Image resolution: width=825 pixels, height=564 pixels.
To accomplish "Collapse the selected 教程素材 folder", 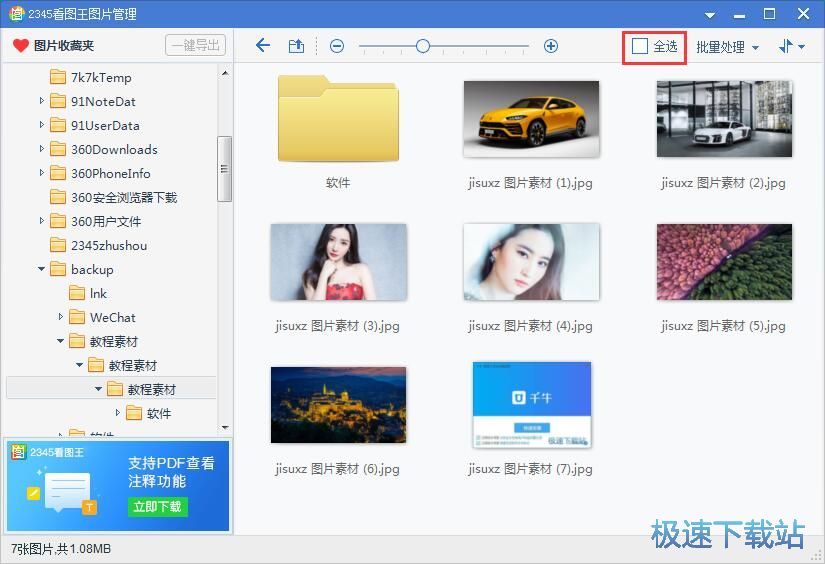I will tap(98, 389).
